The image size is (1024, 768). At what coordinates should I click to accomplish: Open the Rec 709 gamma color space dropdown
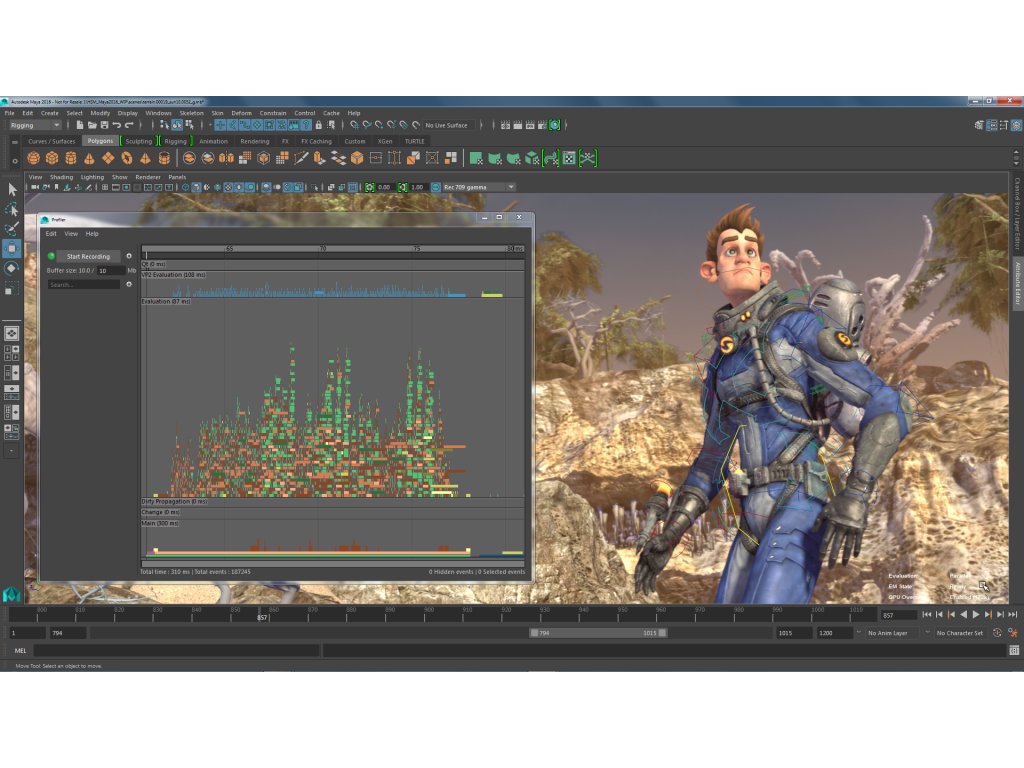(x=478, y=187)
